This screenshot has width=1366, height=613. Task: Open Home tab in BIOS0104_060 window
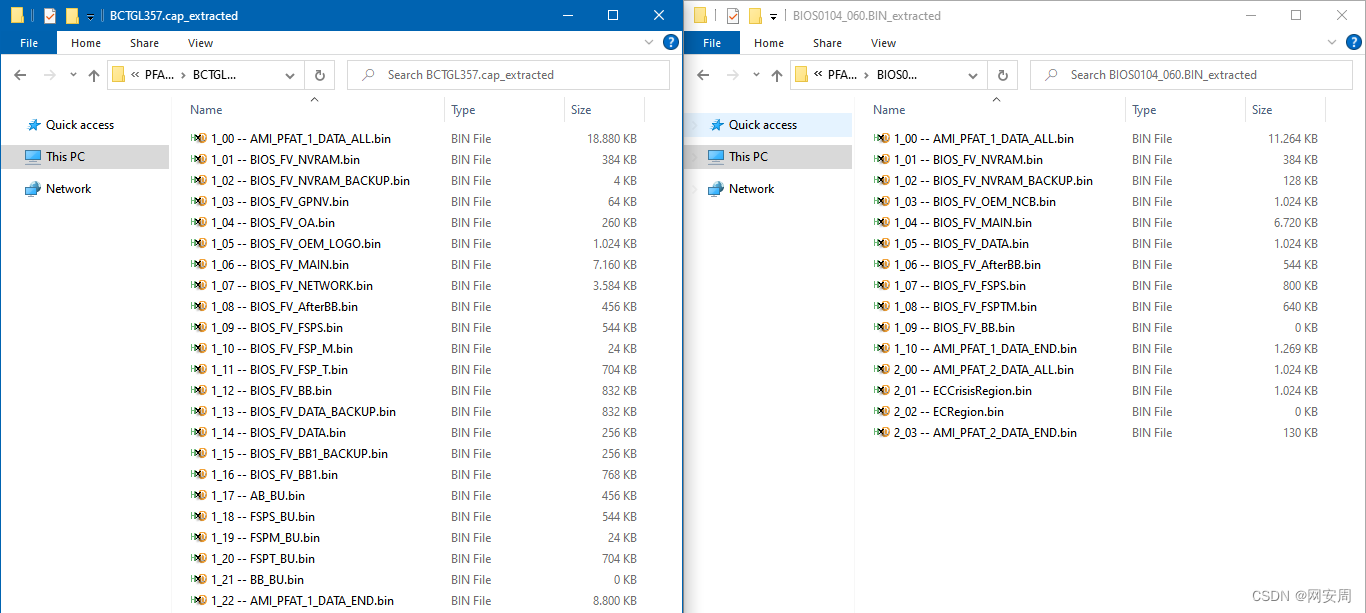(769, 43)
